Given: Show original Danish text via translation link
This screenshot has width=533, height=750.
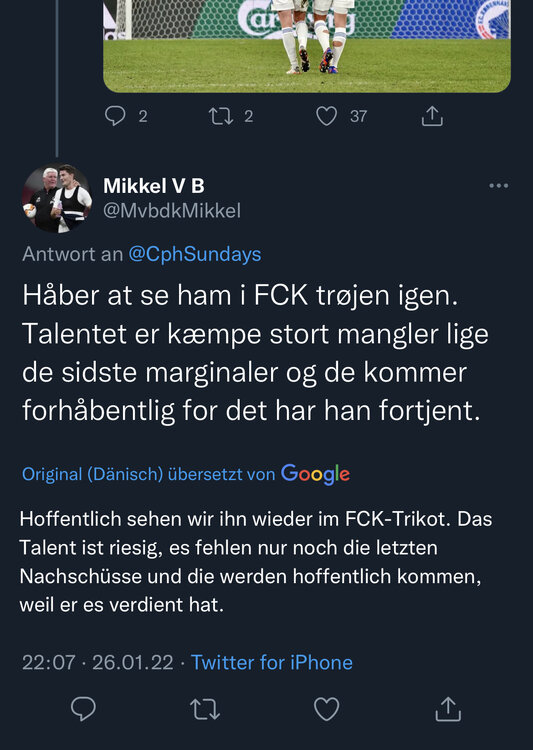Looking at the screenshot, I should (x=148, y=474).
